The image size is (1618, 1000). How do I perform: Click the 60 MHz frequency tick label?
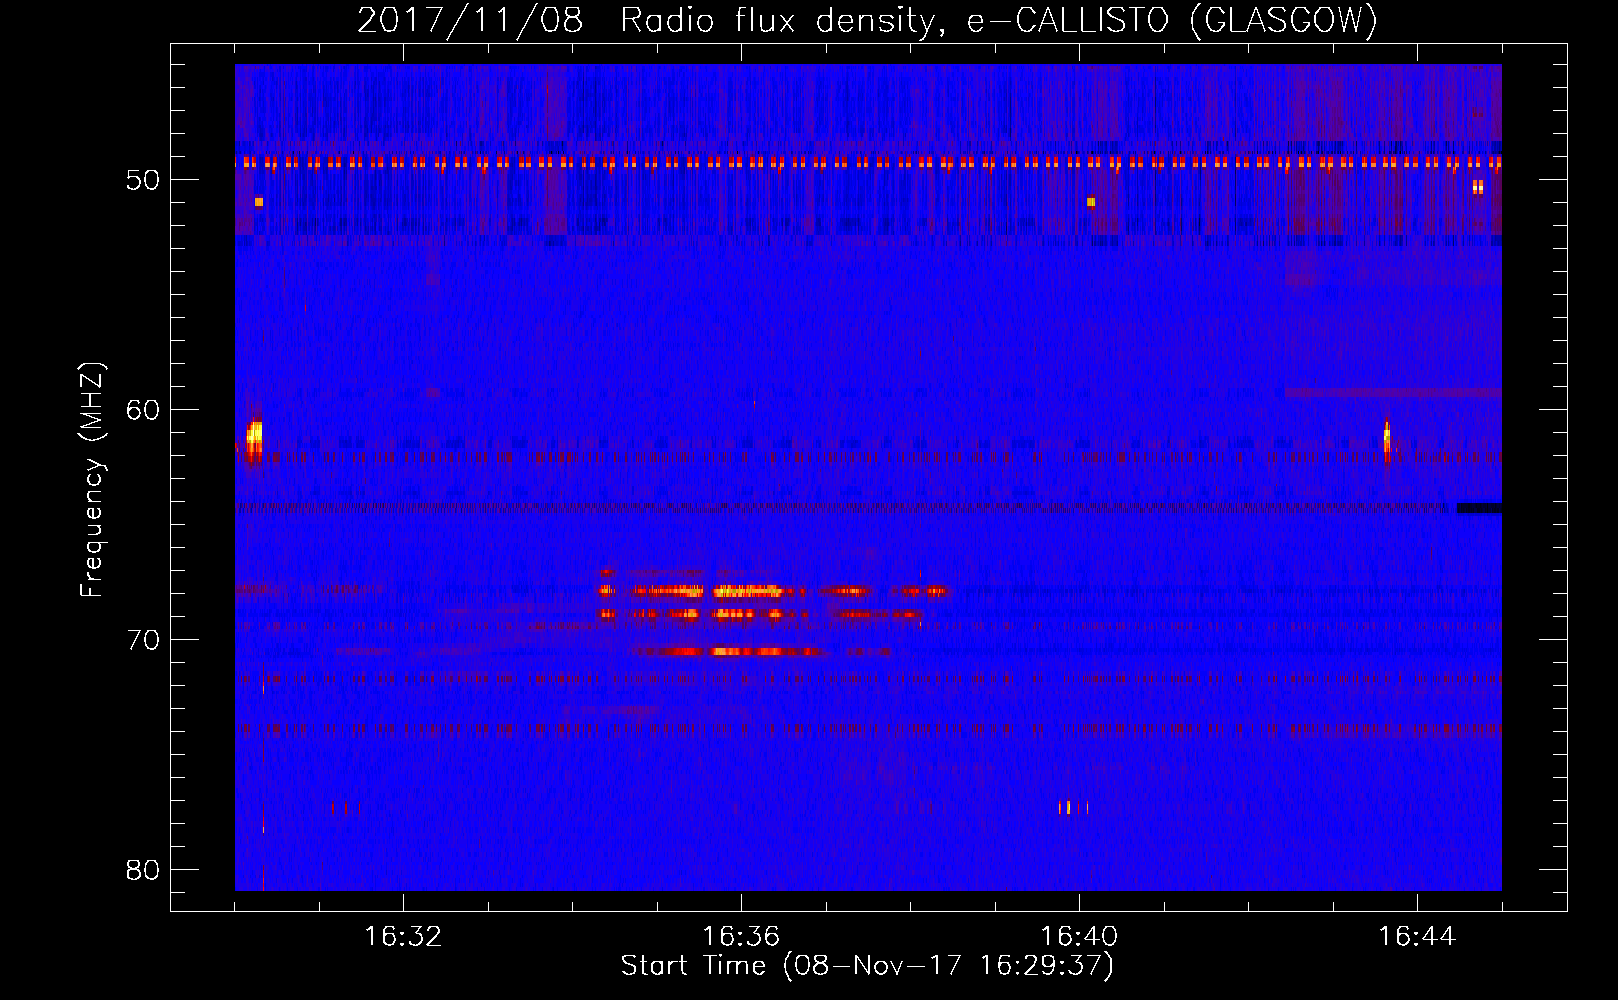pyautogui.click(x=143, y=410)
